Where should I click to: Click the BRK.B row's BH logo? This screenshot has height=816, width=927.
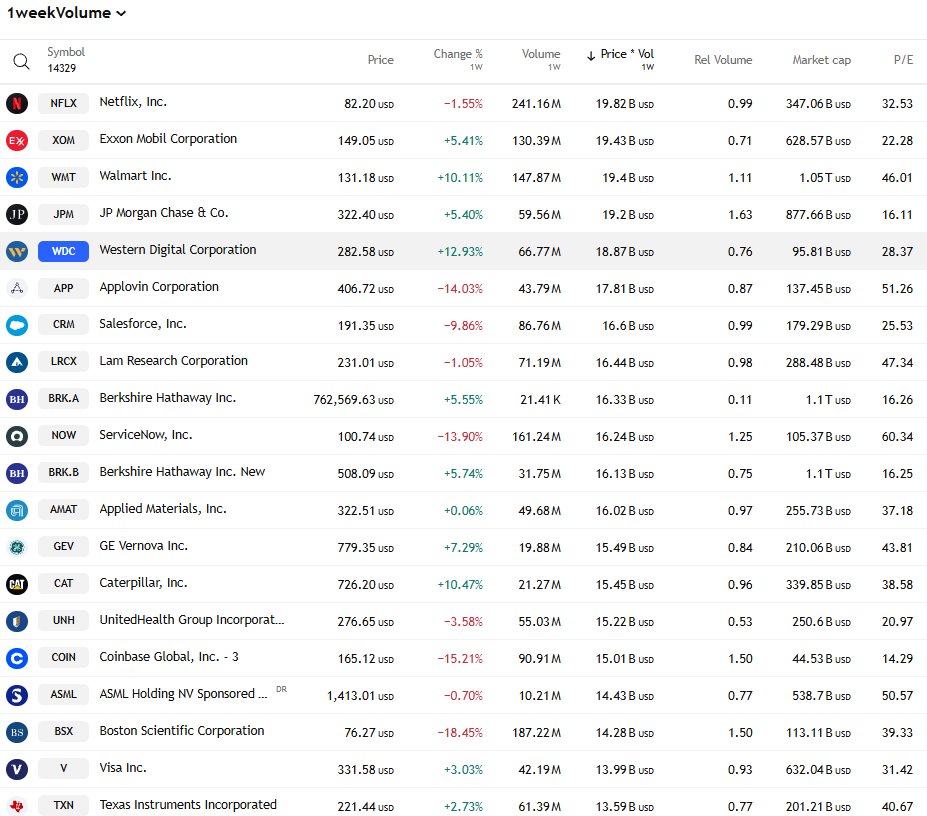pos(17,473)
